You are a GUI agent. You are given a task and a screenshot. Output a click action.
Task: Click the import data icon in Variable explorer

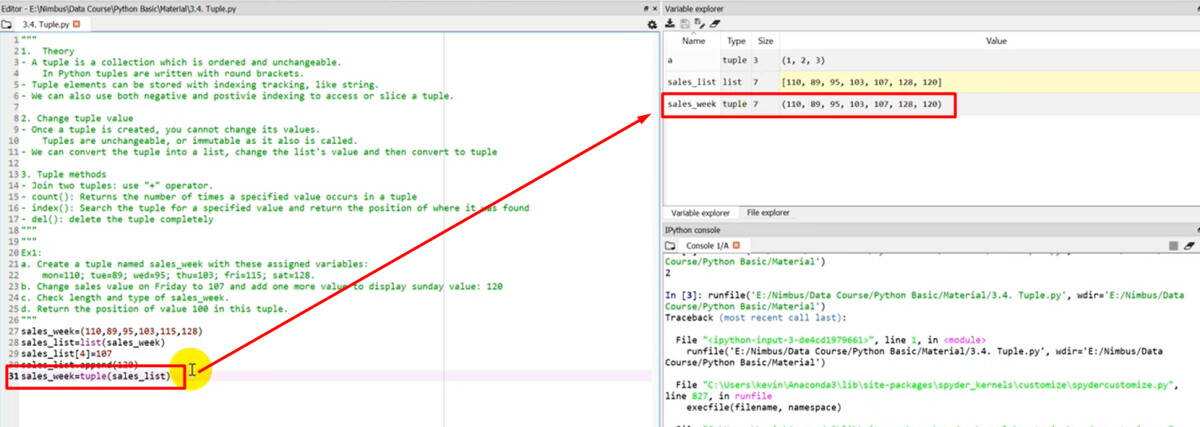click(671, 23)
